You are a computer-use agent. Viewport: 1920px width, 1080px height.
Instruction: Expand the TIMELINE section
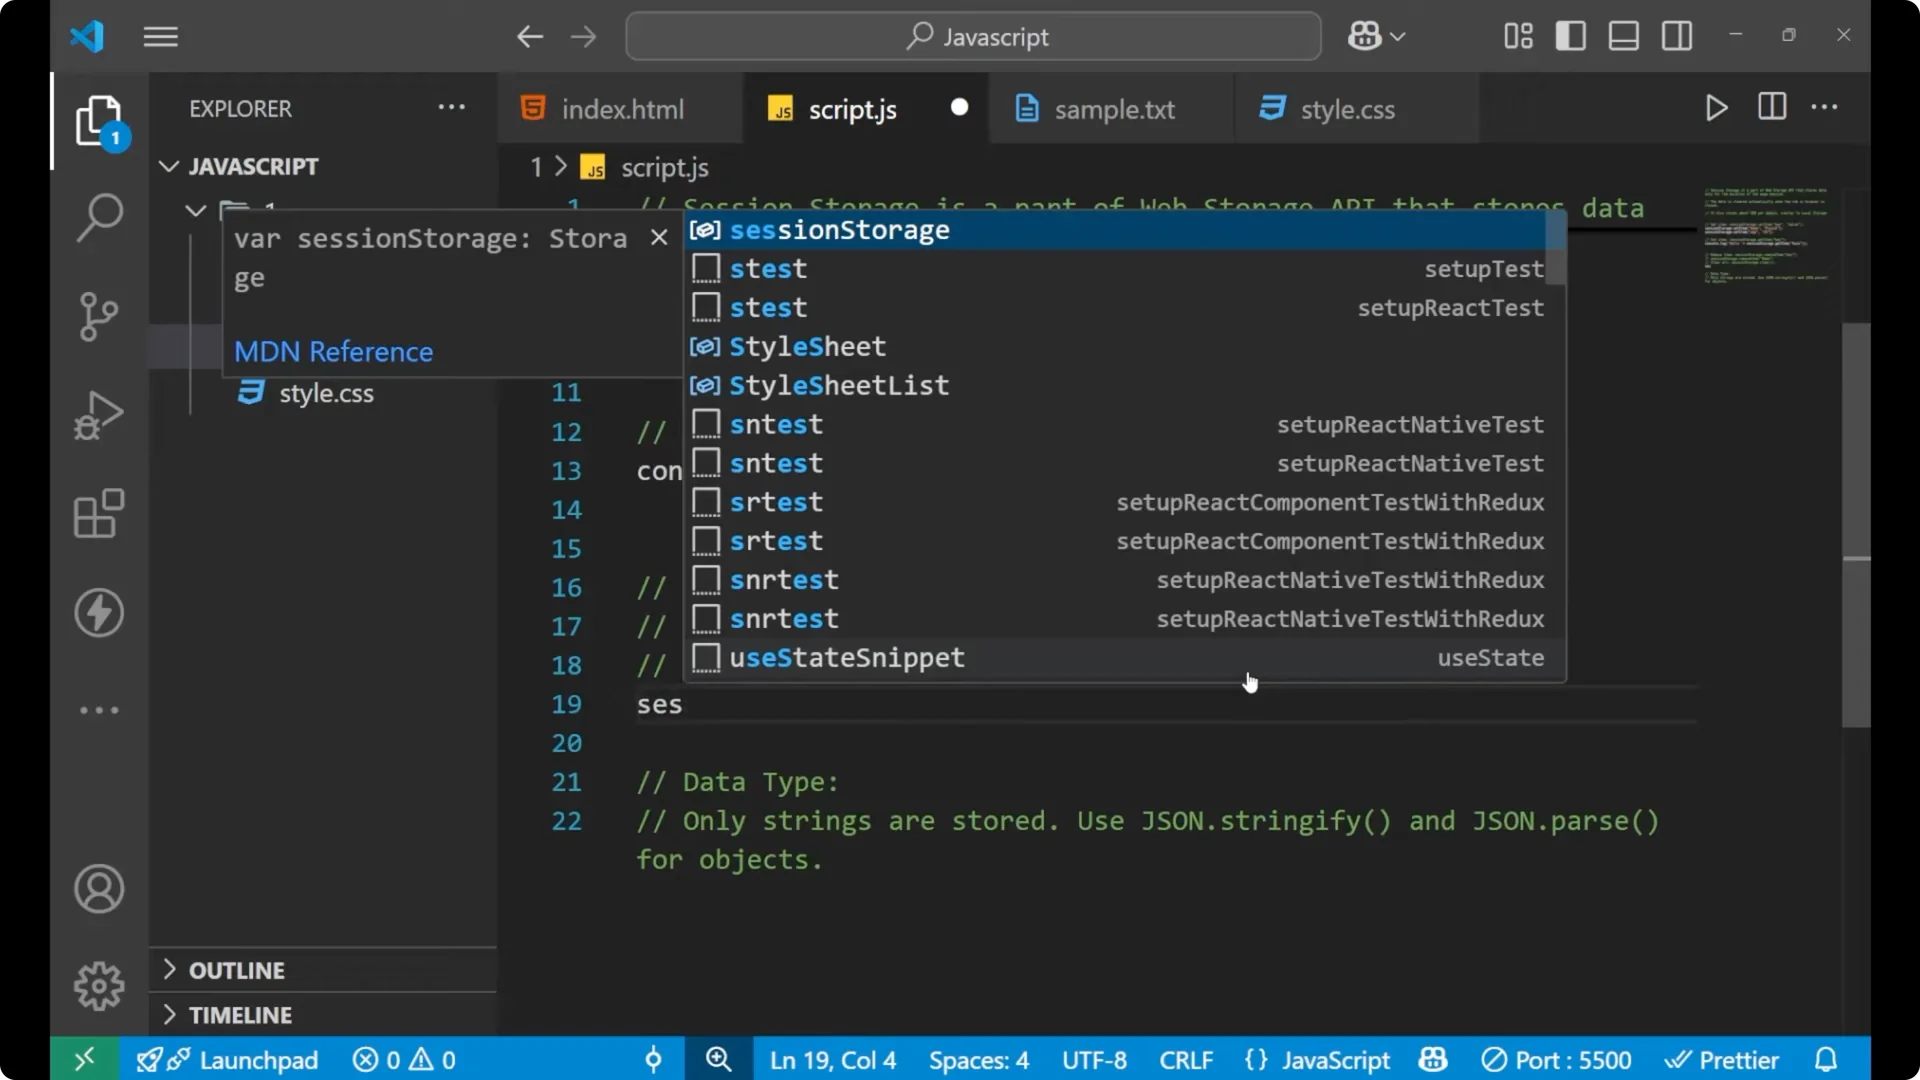pos(241,1014)
